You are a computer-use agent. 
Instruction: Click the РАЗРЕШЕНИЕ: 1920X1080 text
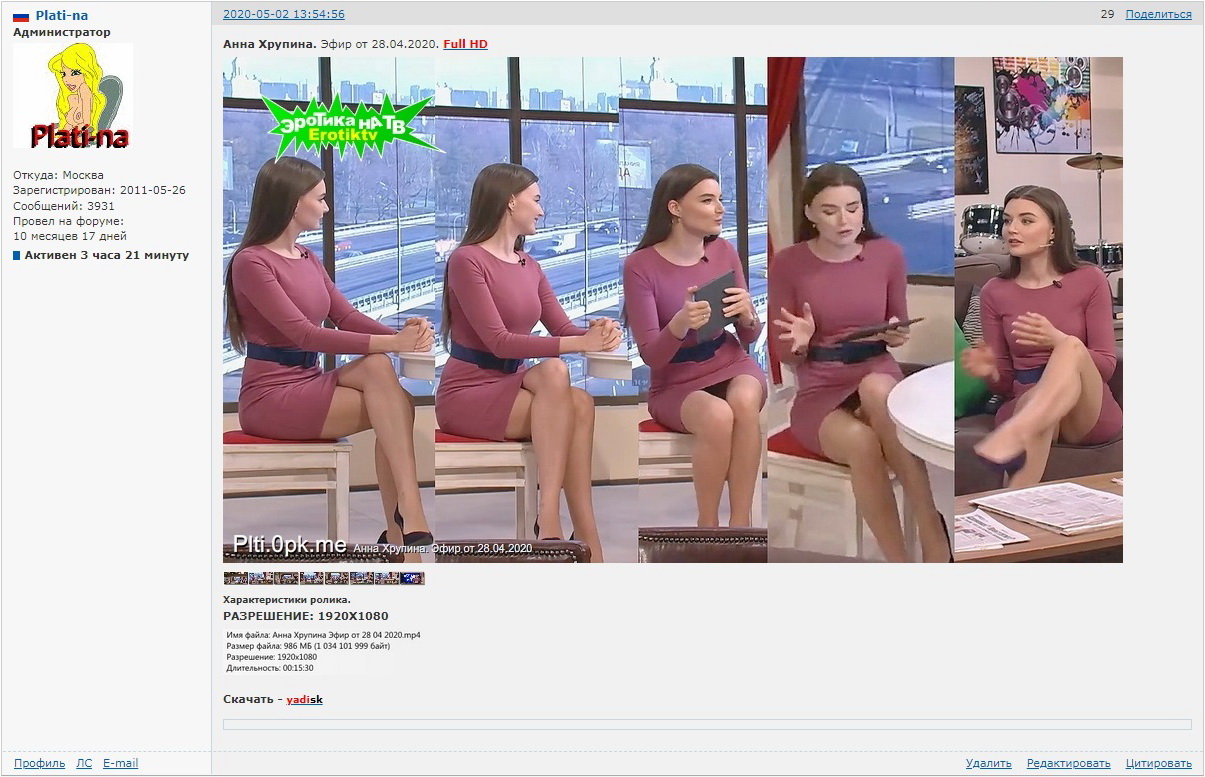[306, 616]
